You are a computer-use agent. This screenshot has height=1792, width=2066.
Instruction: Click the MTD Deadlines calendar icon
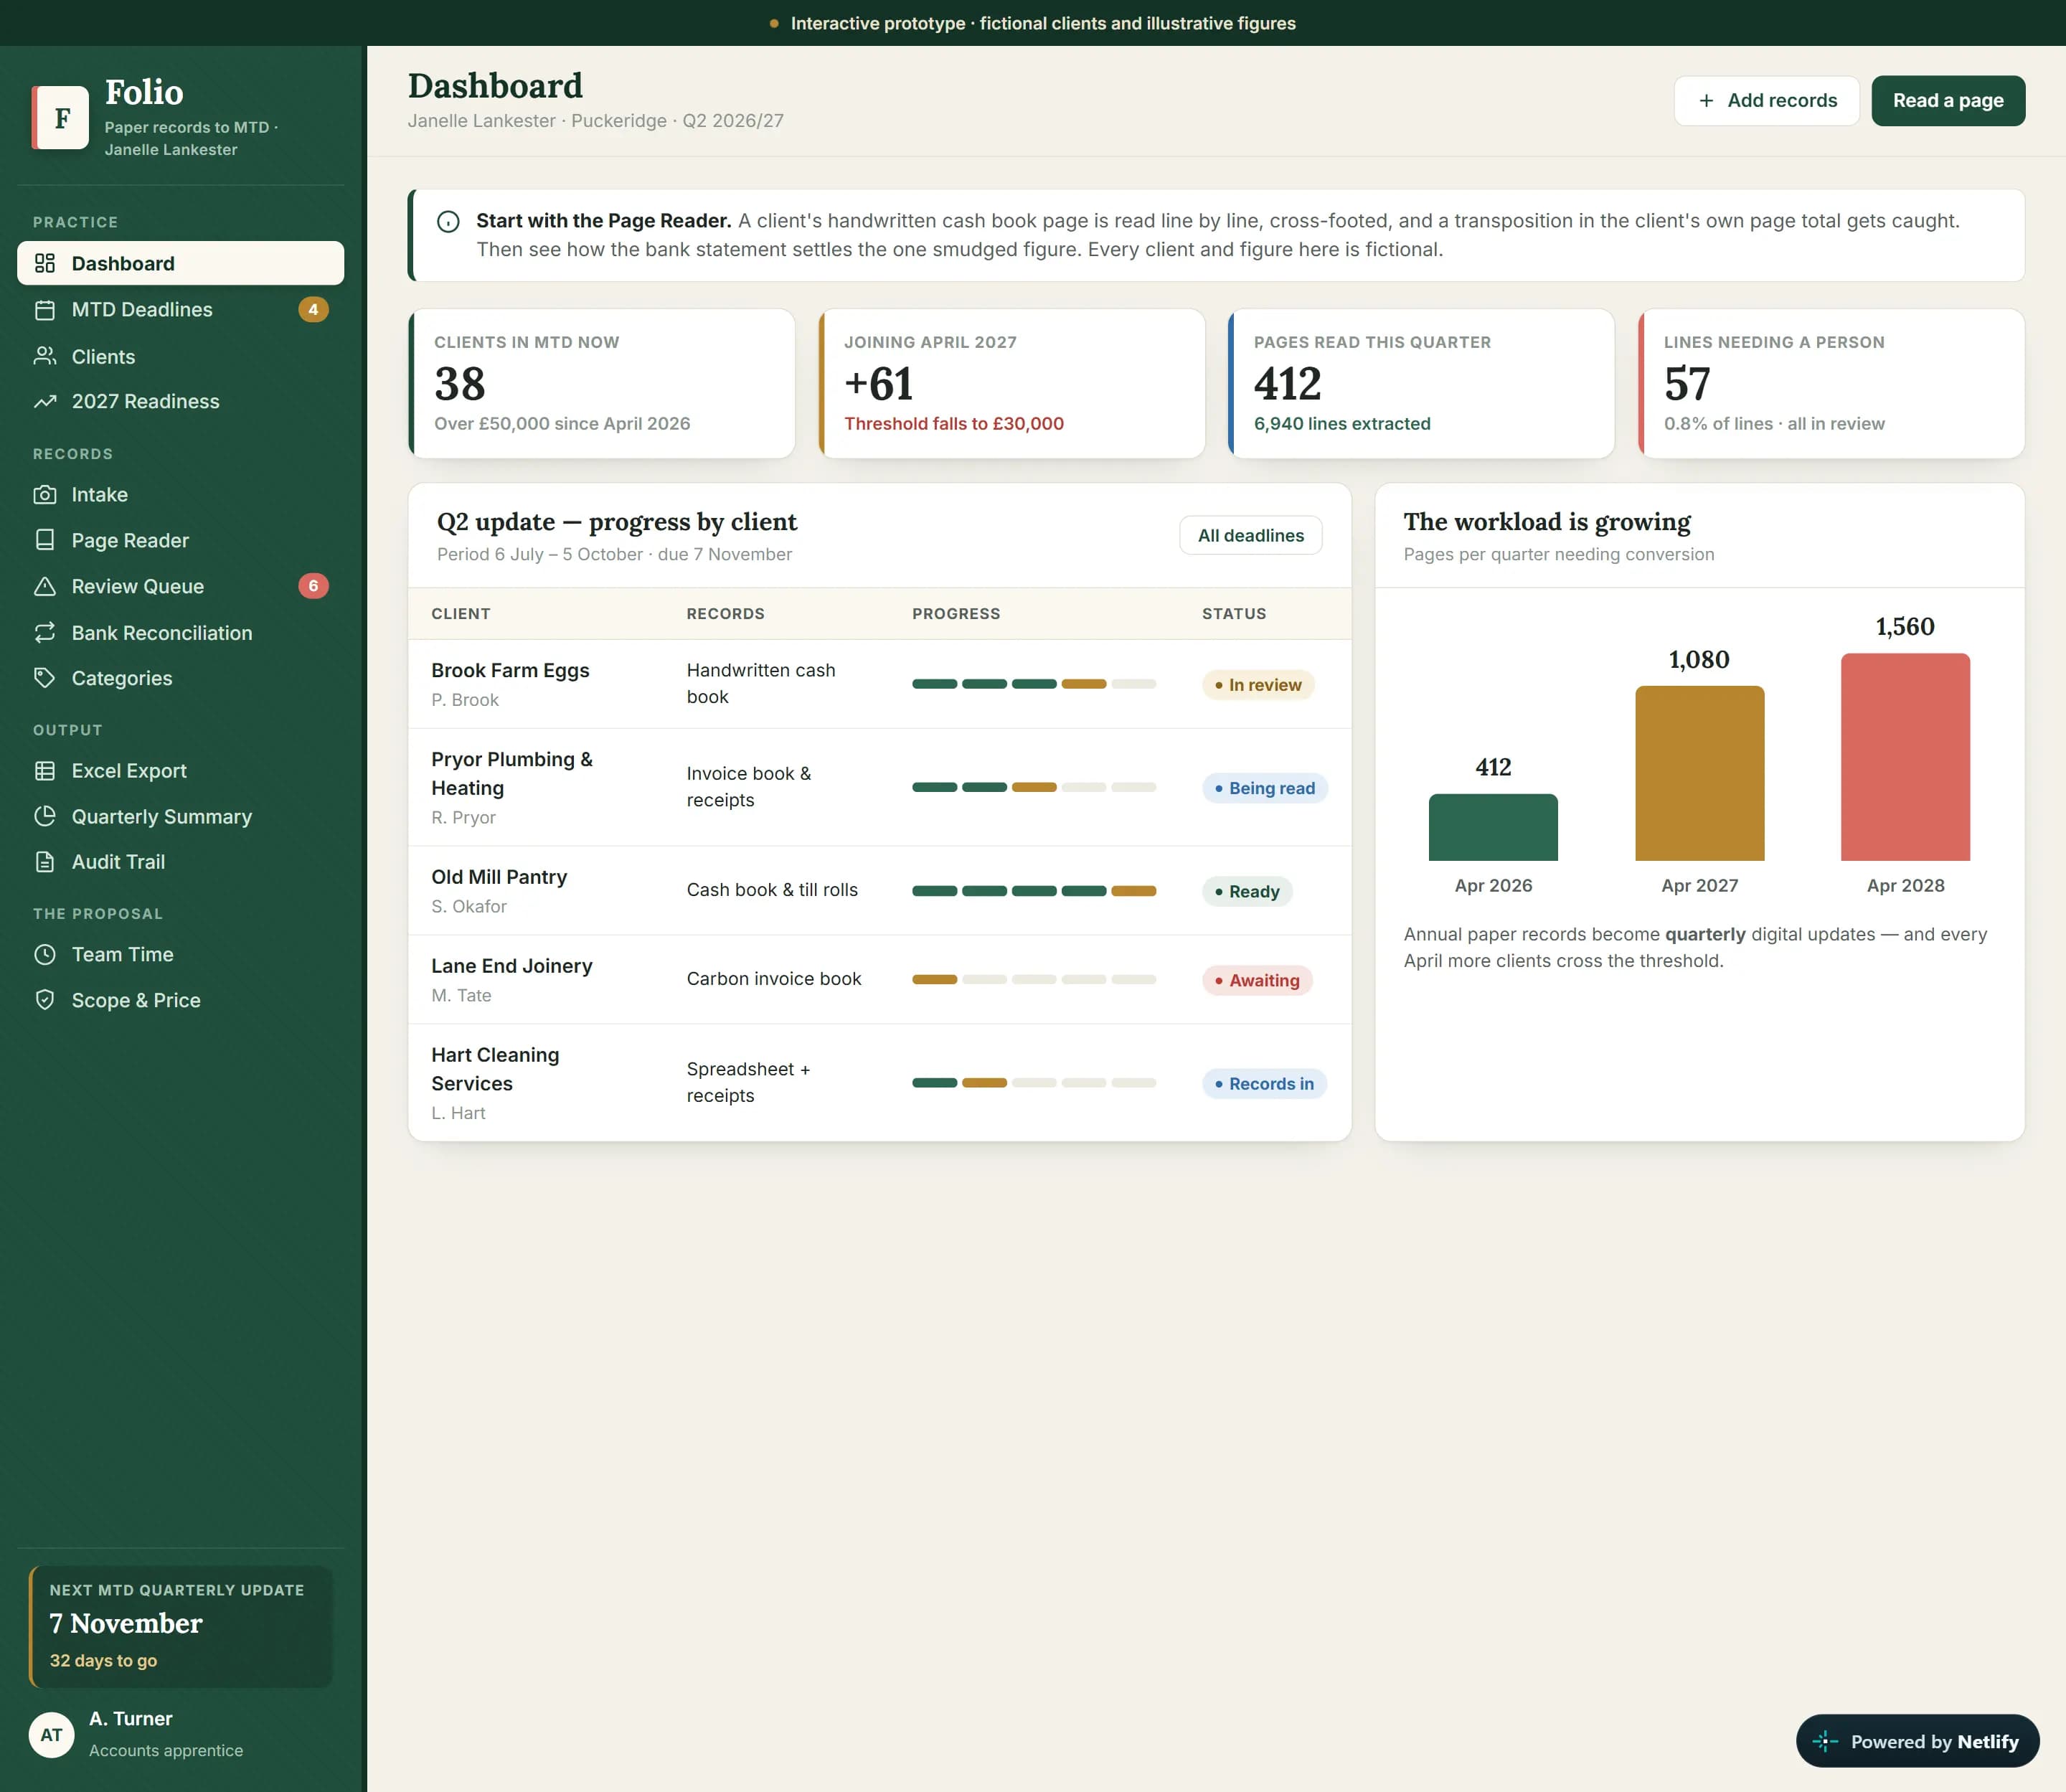(x=45, y=310)
